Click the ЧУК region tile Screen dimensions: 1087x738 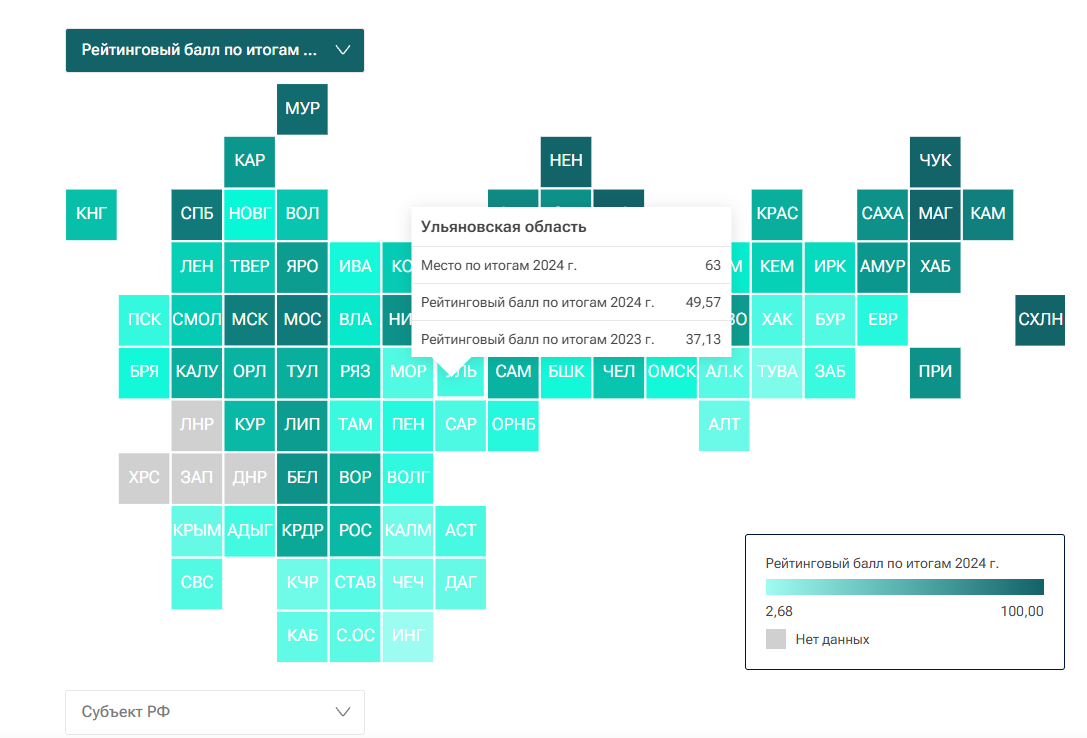pyautogui.click(x=935, y=161)
